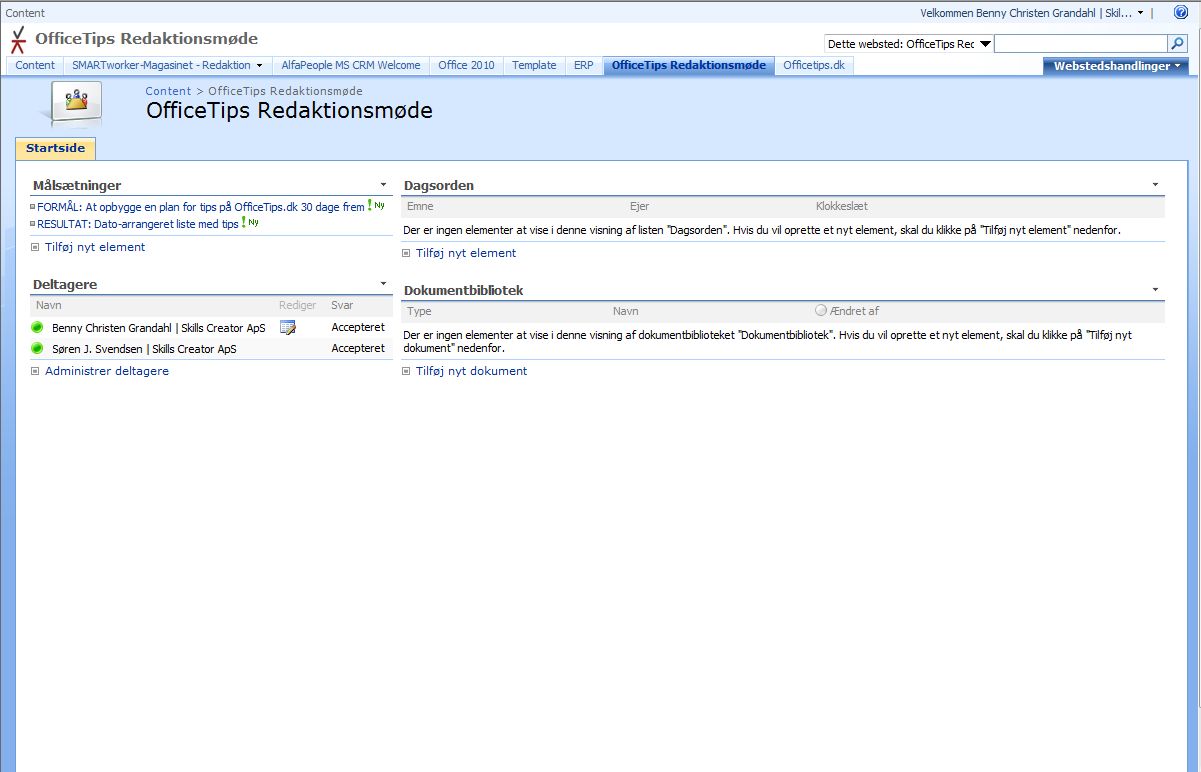Click the search magnifier icon

1177,44
